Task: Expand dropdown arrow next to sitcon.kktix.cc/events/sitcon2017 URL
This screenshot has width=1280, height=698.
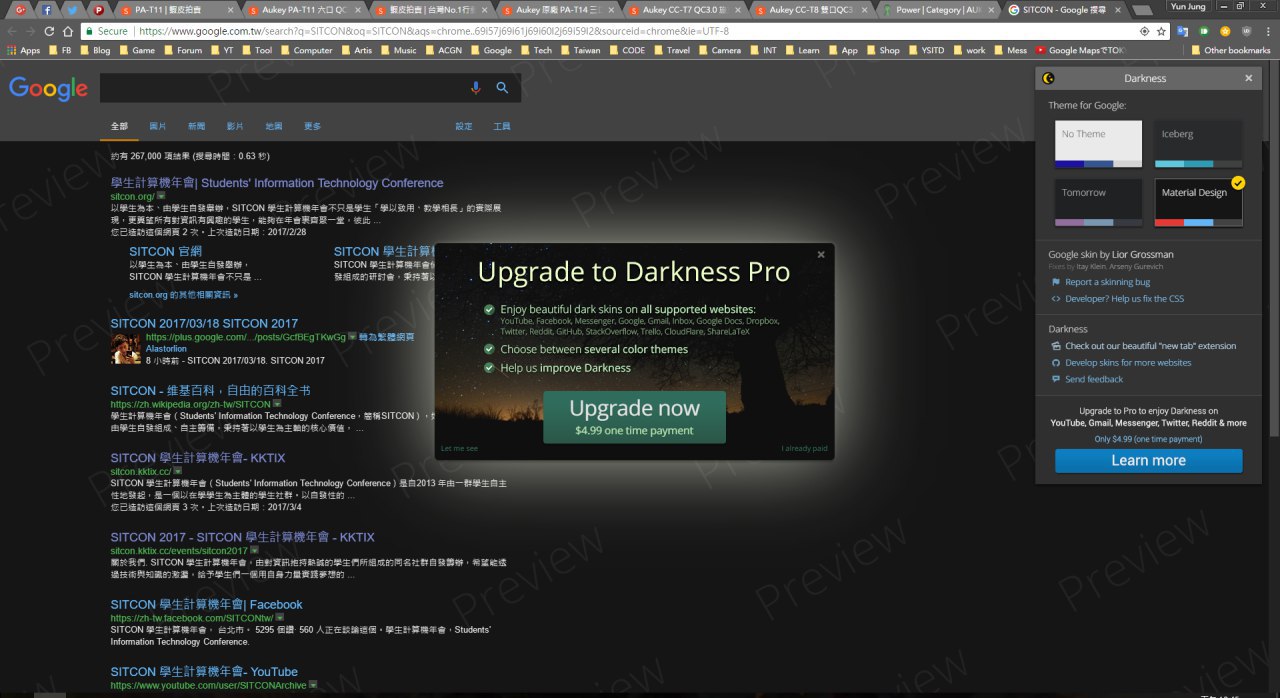Action: click(254, 550)
